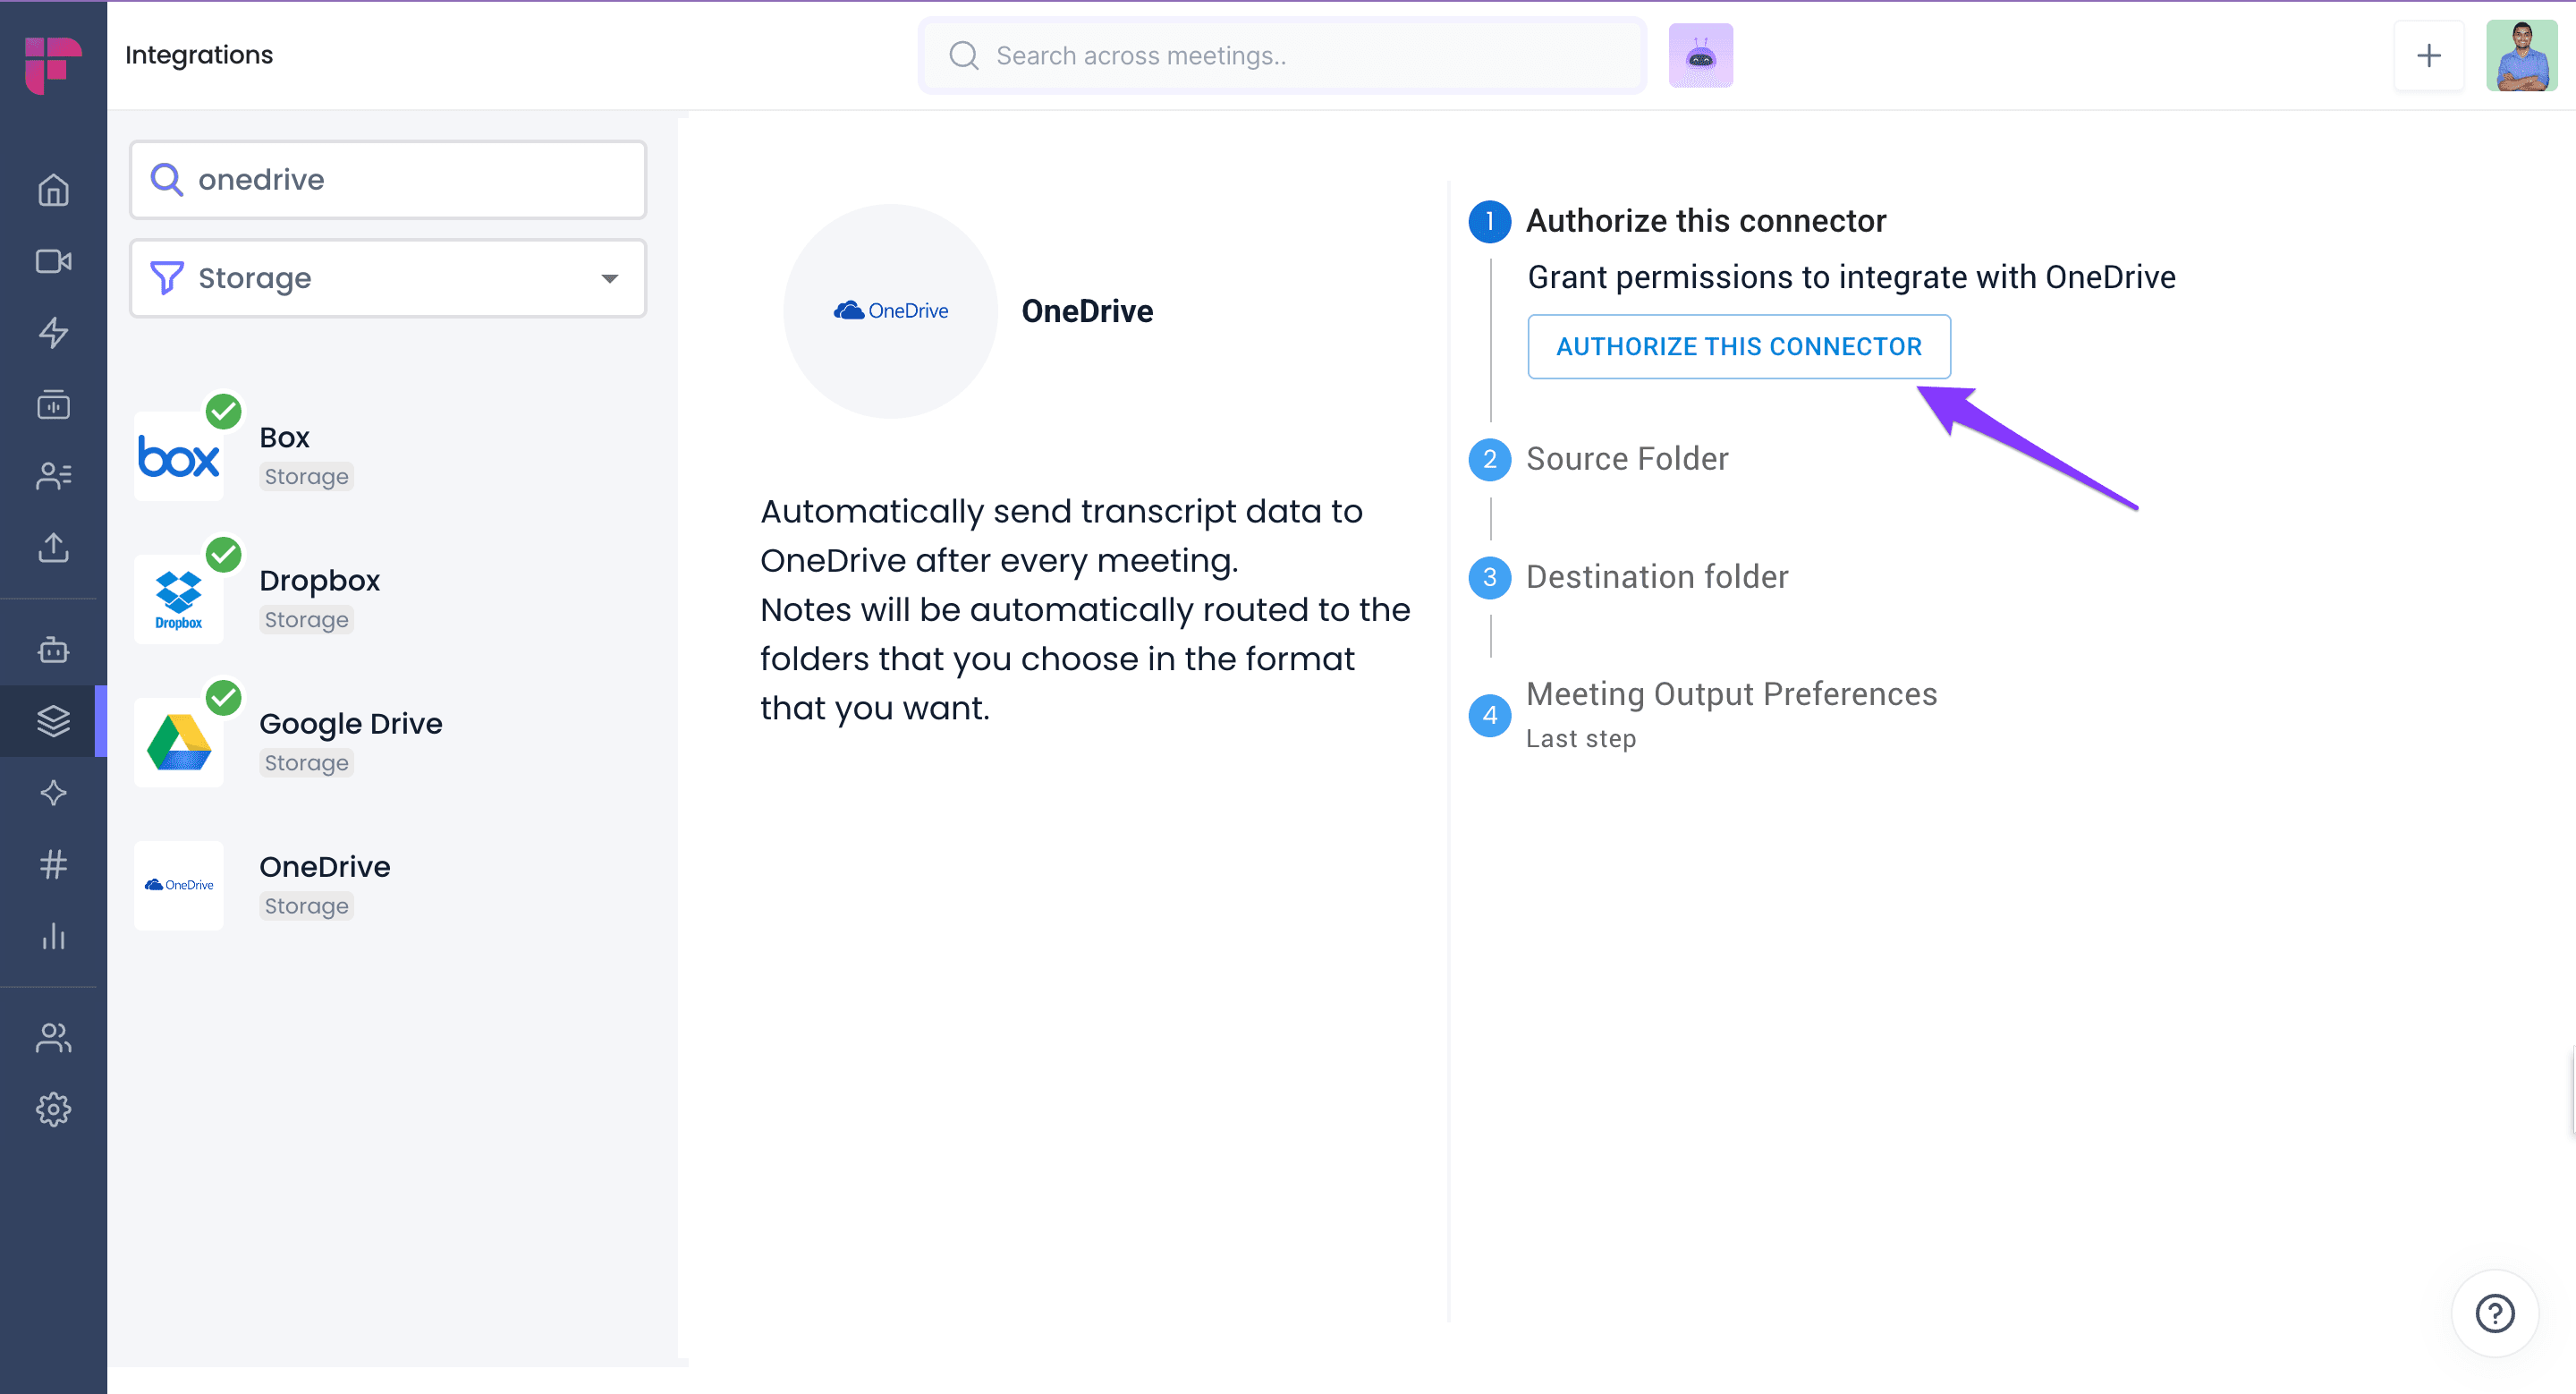
Task: Click Authorize This Connector button
Action: click(1739, 347)
